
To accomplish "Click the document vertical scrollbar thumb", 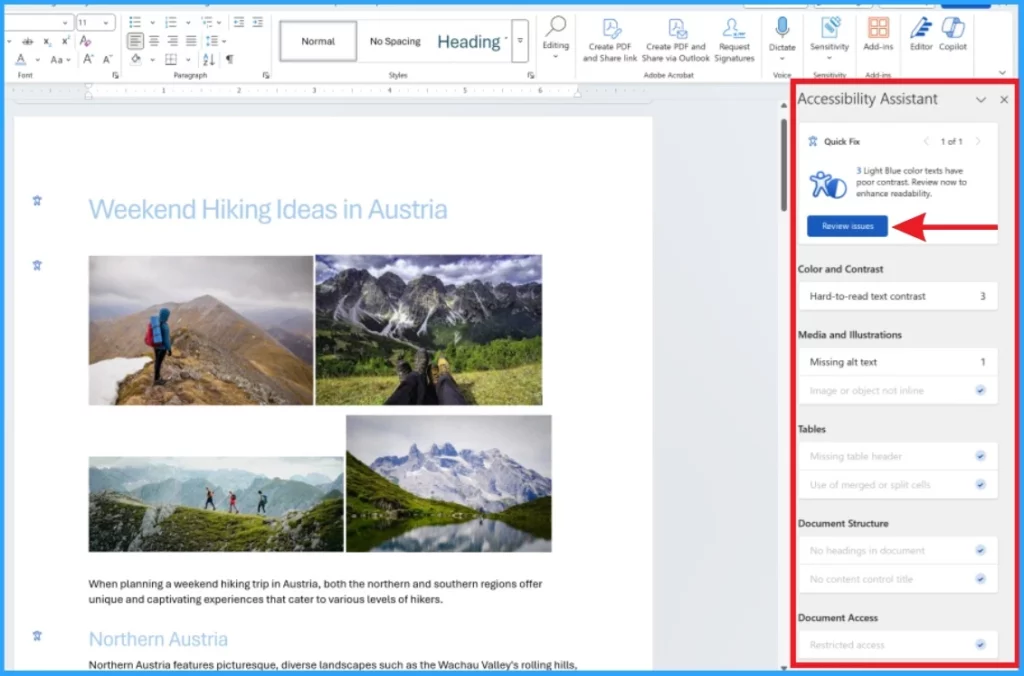I will (x=784, y=163).
